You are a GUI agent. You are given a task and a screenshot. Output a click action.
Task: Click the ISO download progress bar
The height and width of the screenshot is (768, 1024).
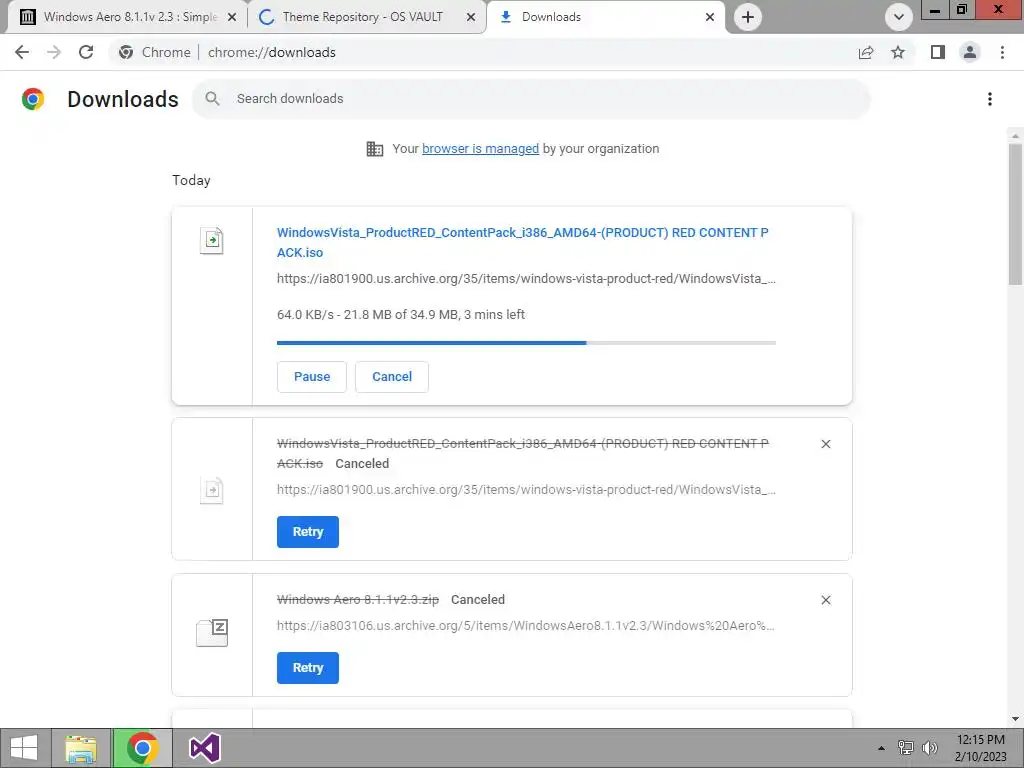click(x=526, y=343)
